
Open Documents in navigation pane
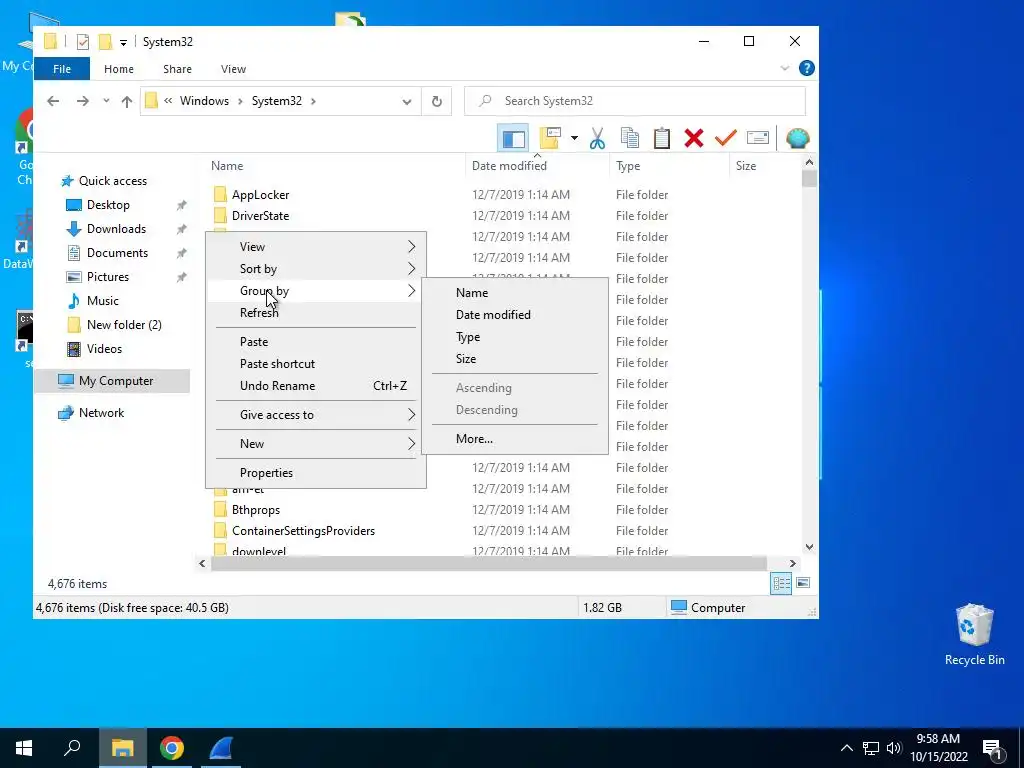pyautogui.click(x=117, y=253)
